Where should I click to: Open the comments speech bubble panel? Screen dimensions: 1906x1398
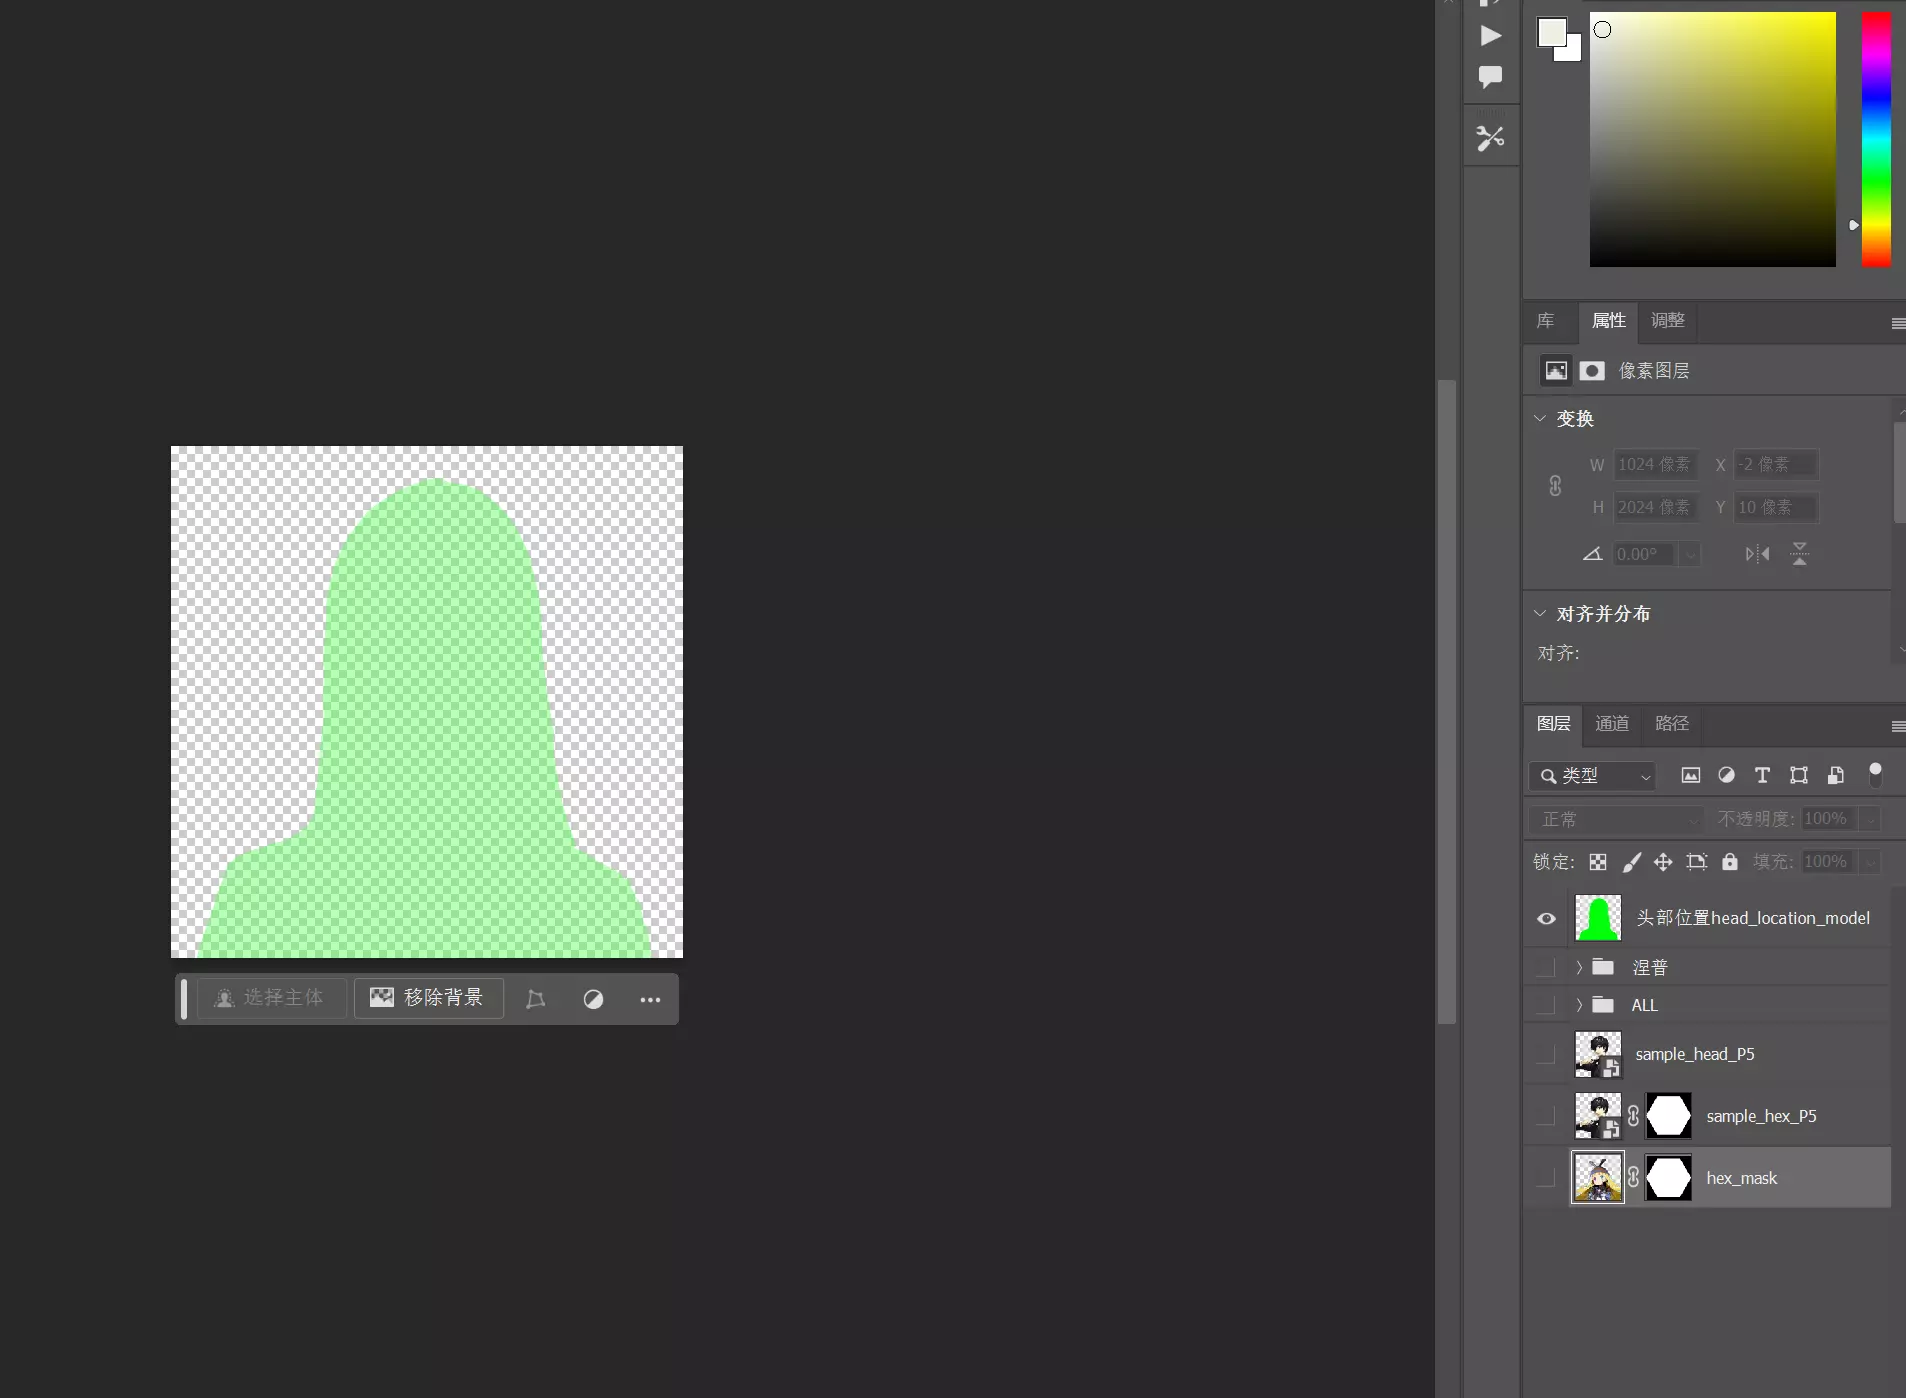coord(1490,77)
